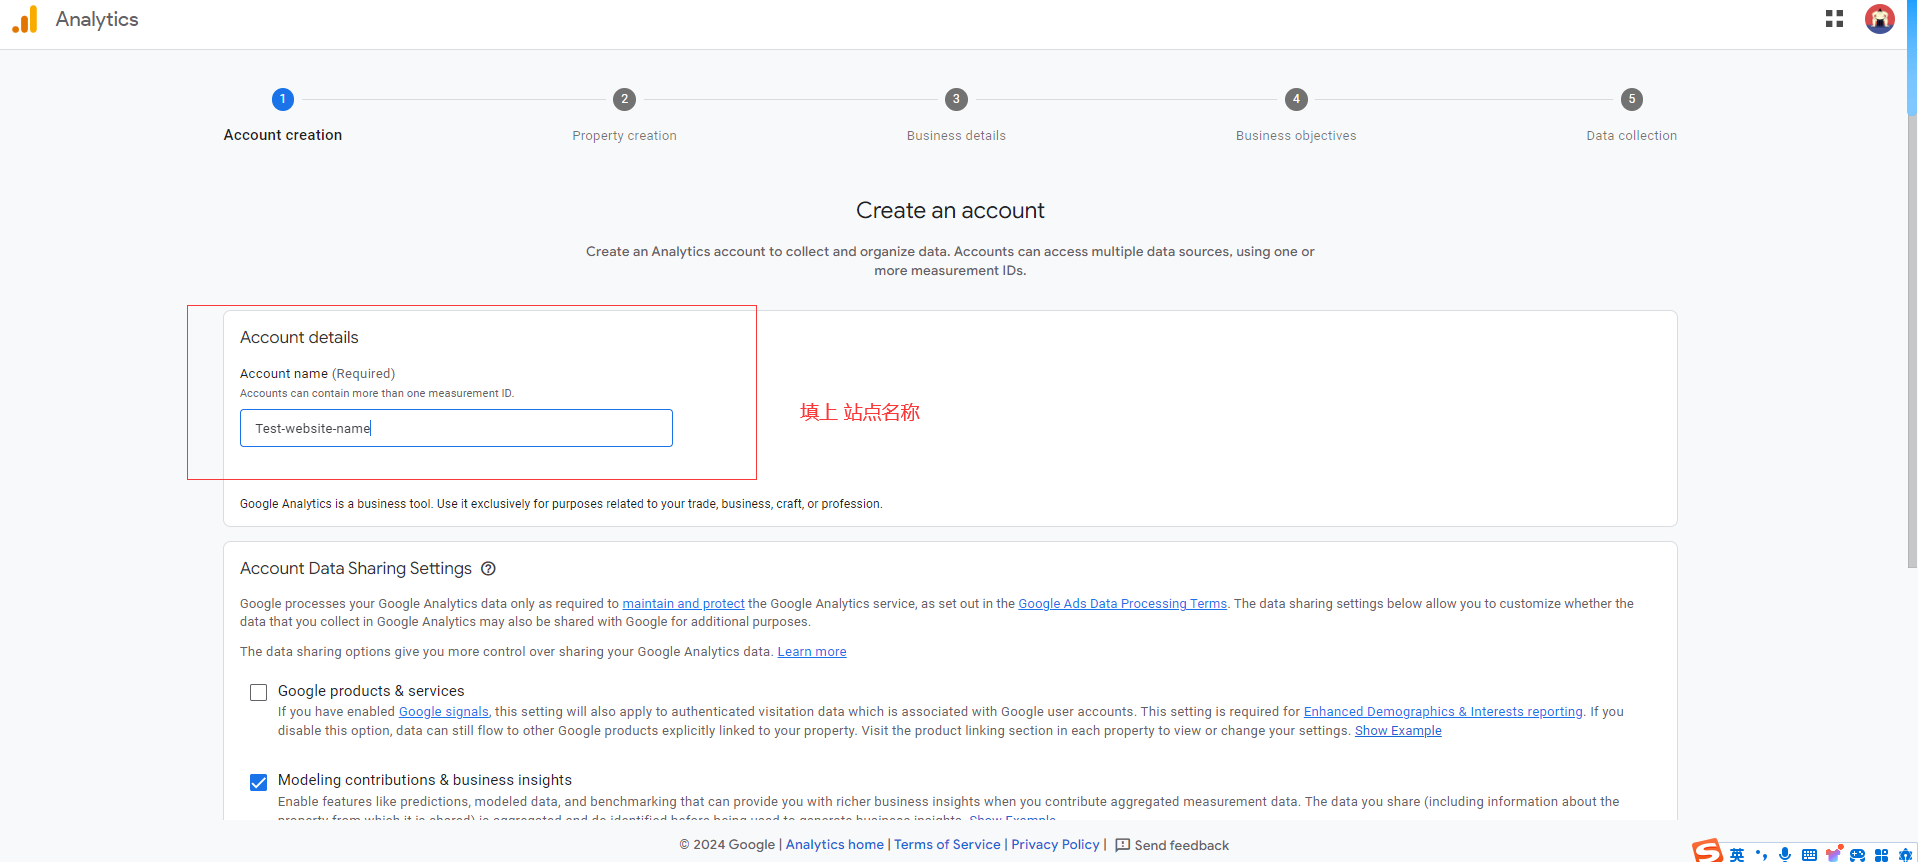
Task: Open the IME soft keyboard icon
Action: tap(1809, 854)
